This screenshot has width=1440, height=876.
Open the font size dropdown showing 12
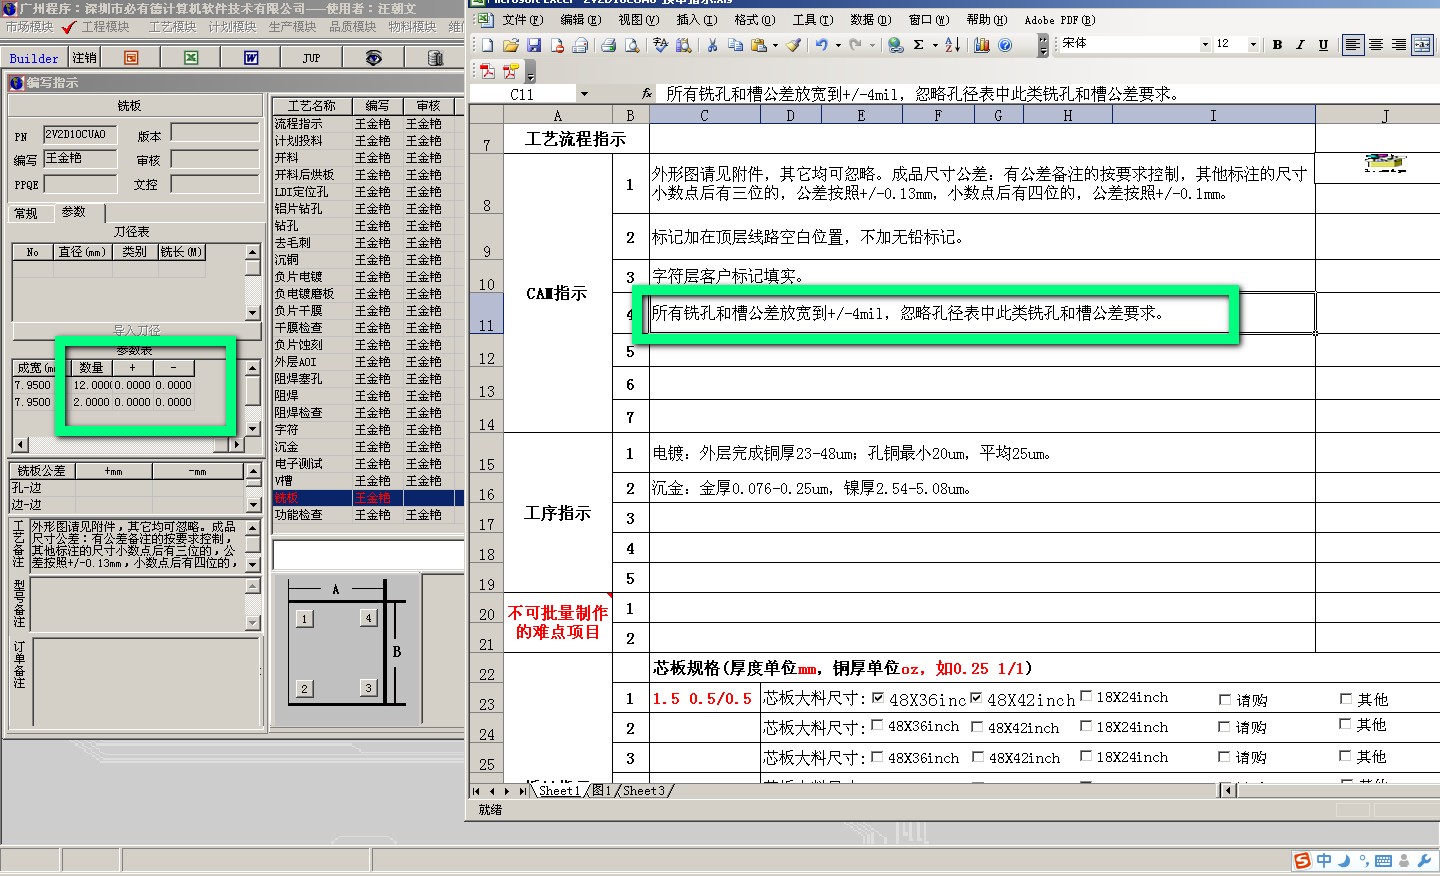click(1254, 44)
